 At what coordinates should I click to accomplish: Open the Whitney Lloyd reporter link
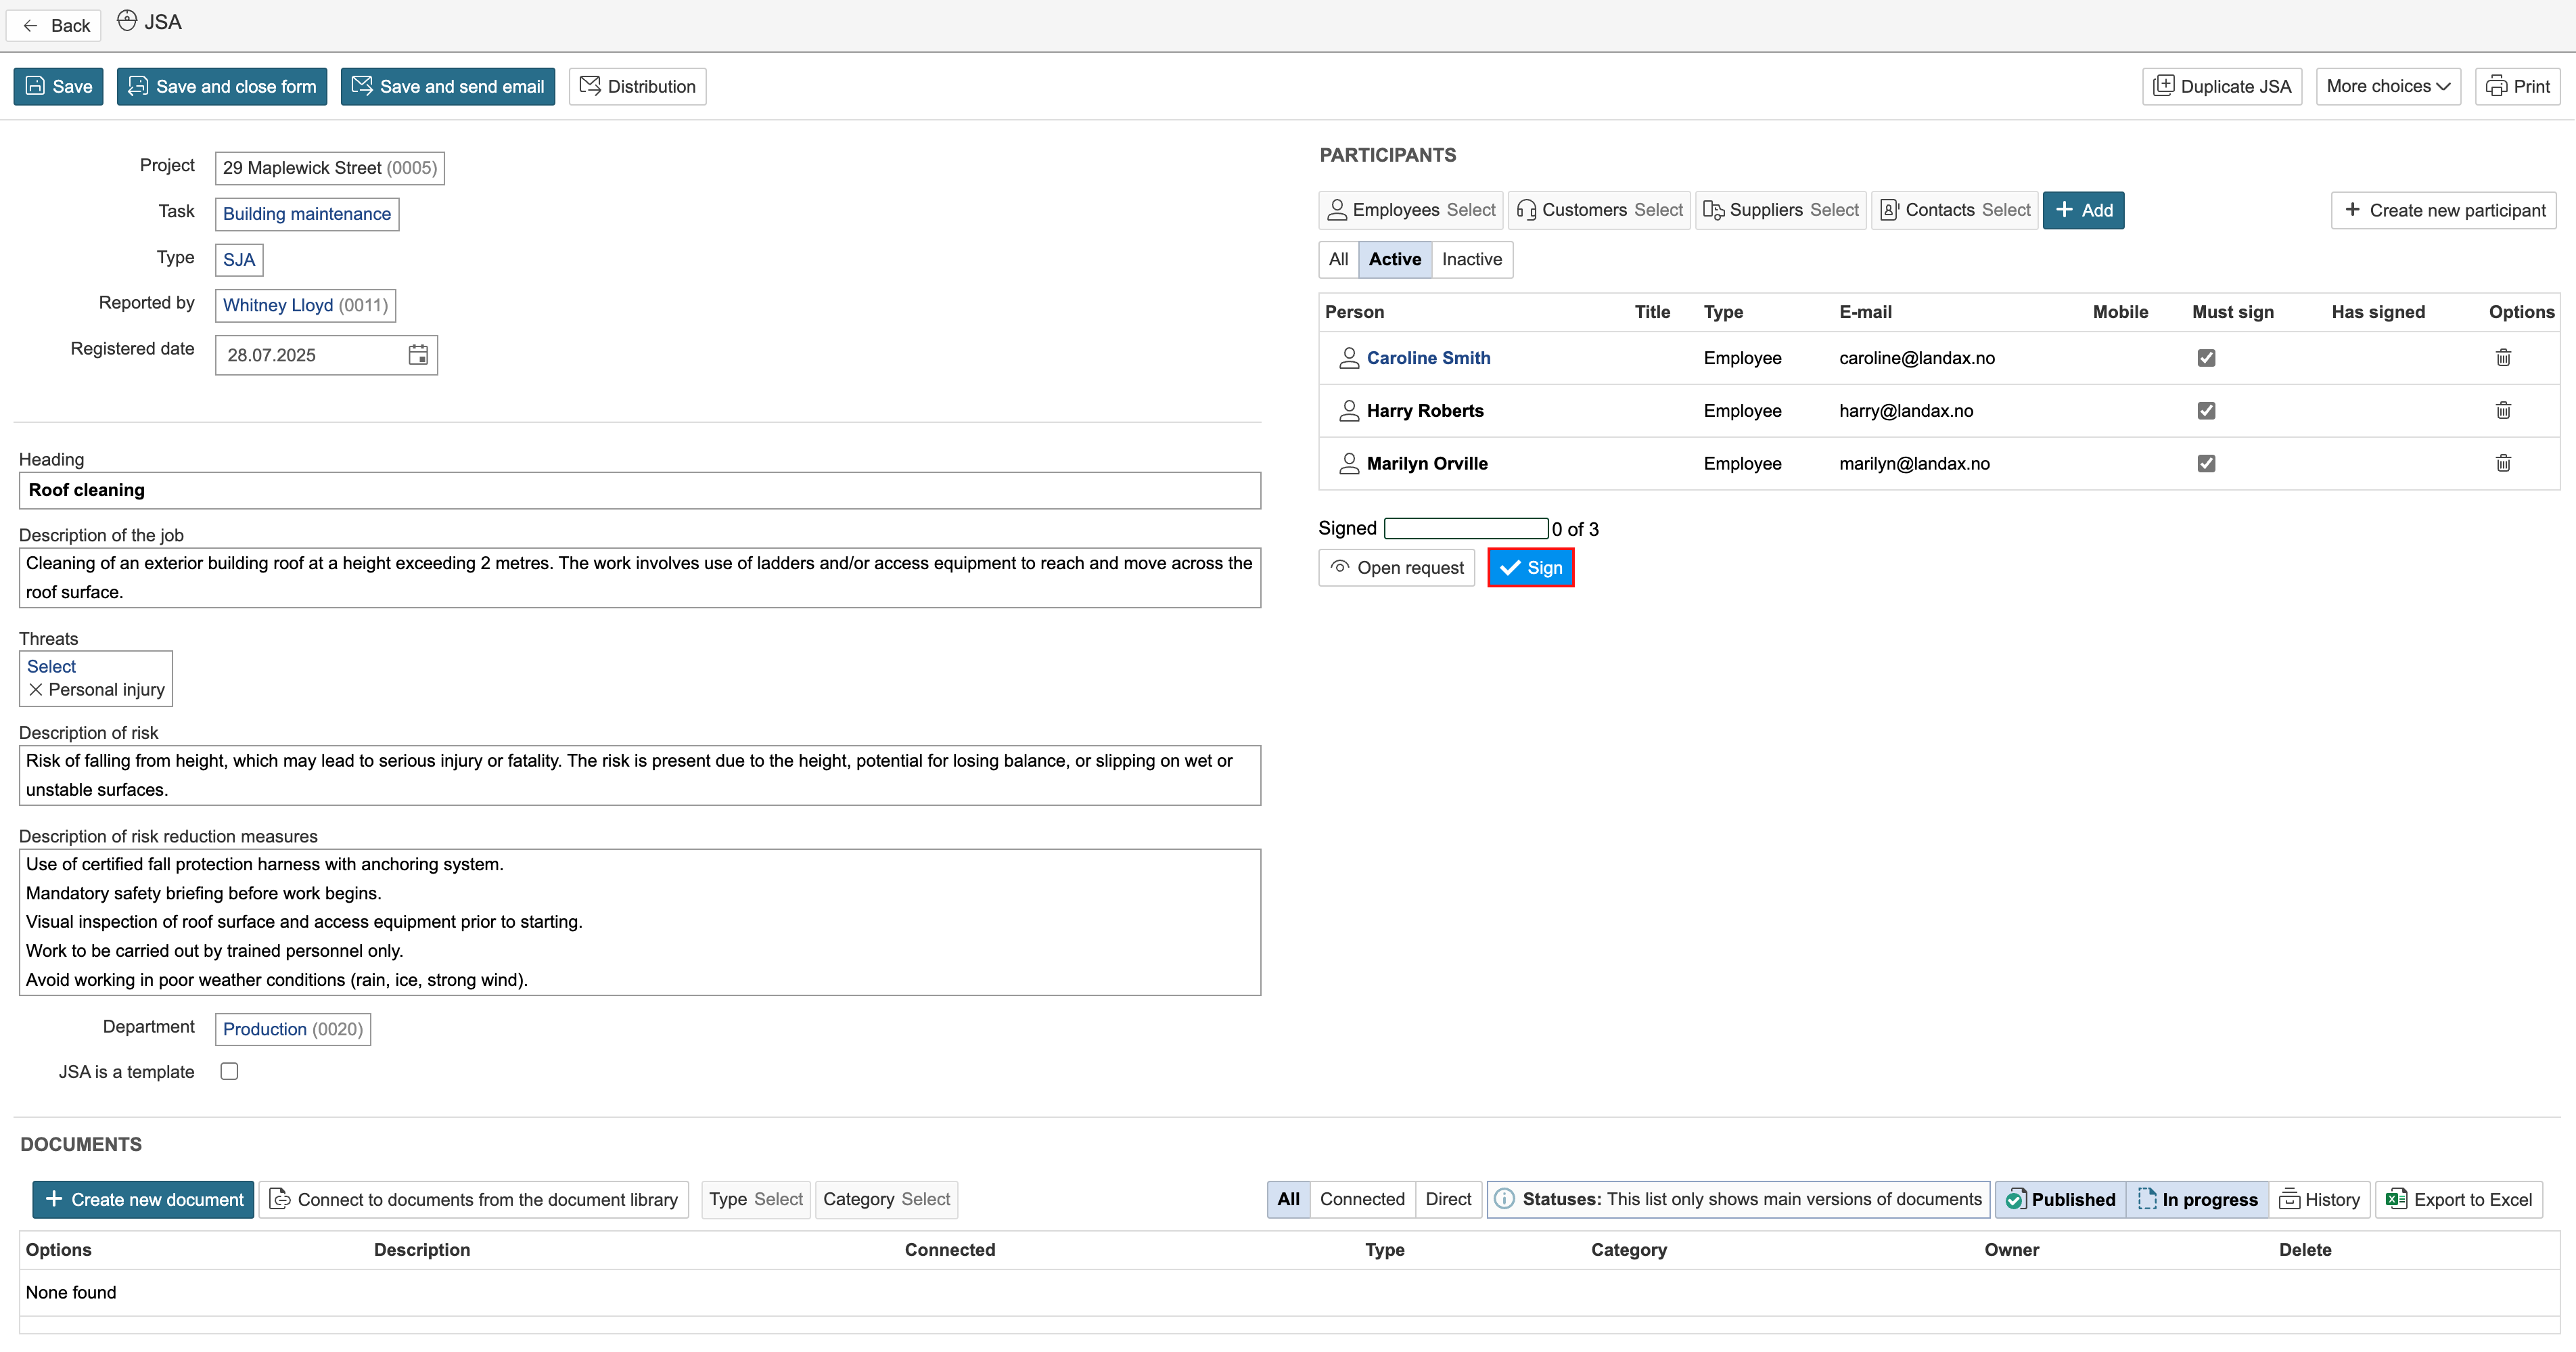(x=278, y=305)
